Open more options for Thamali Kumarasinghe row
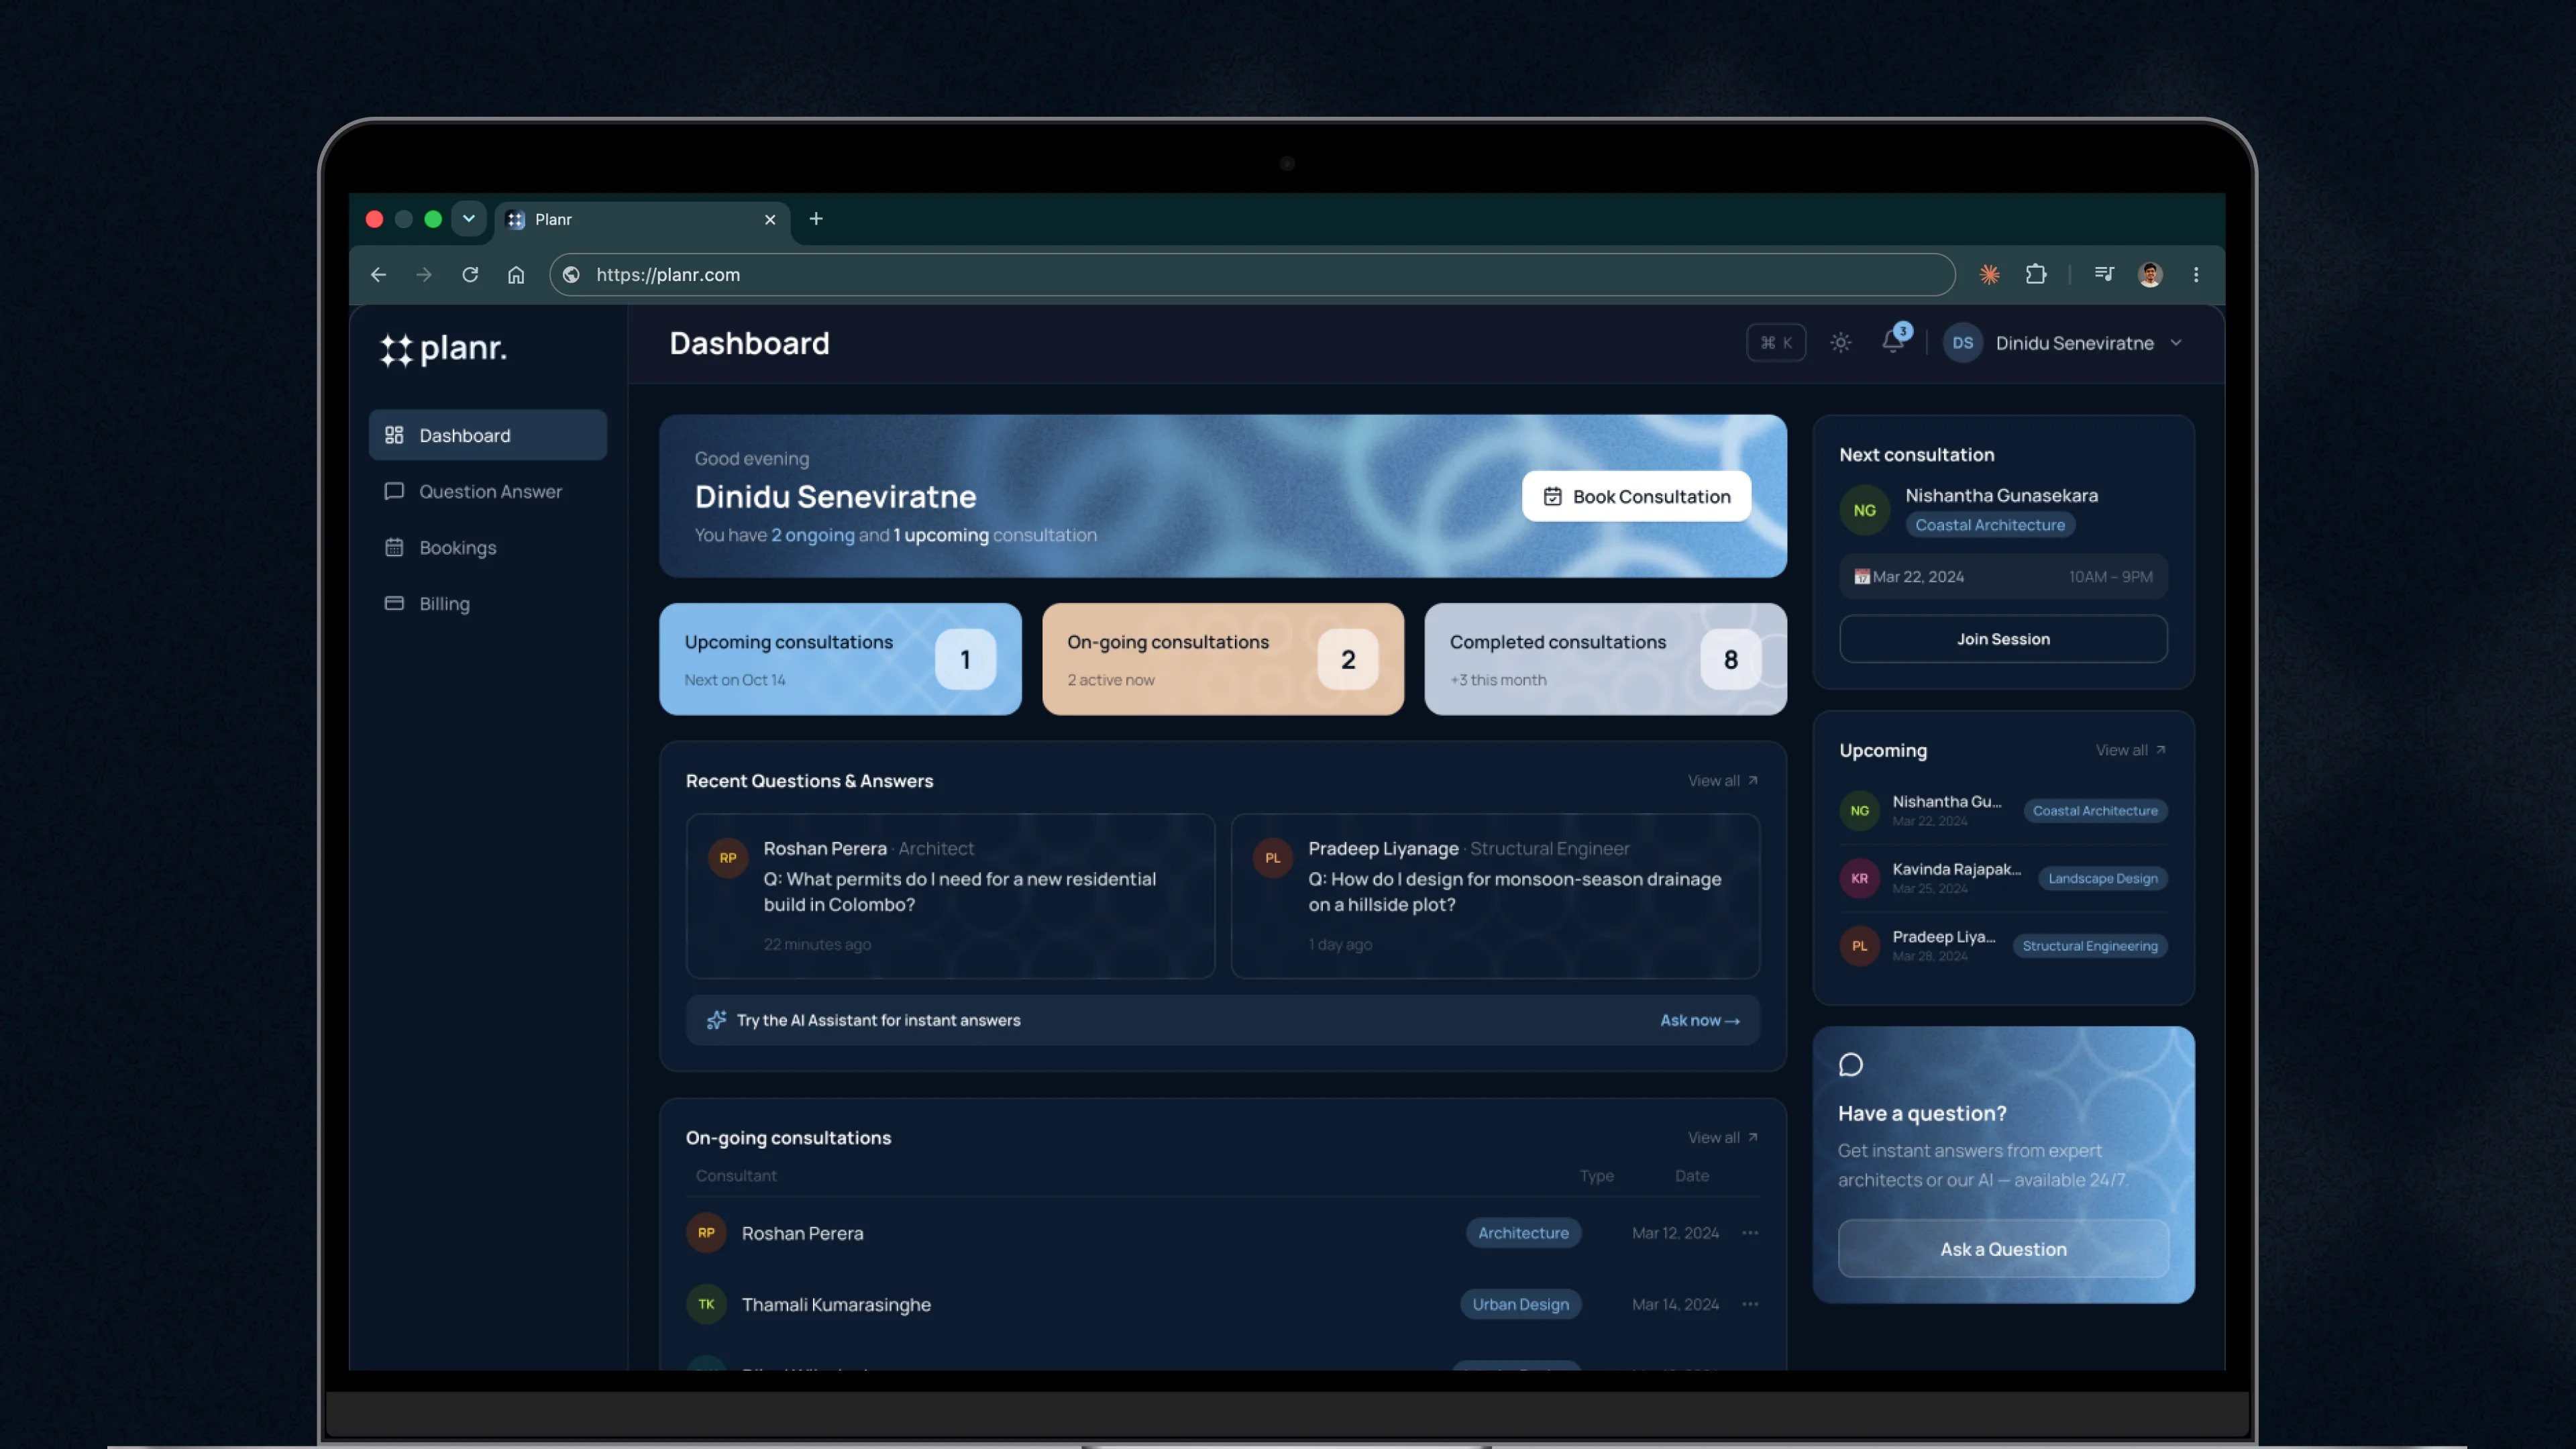Image resolution: width=2576 pixels, height=1449 pixels. [x=1750, y=1304]
